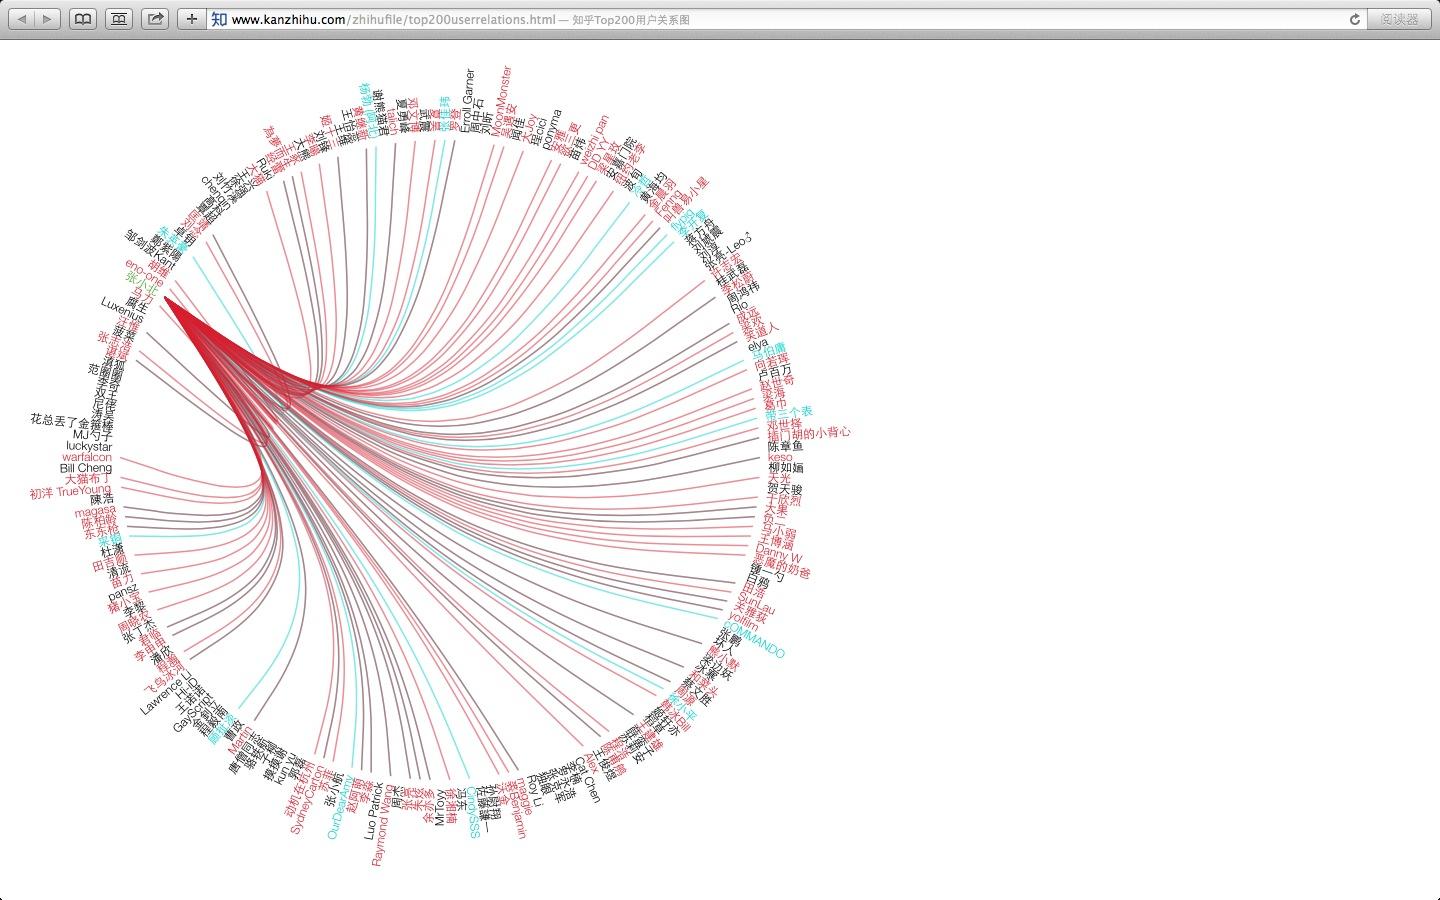Click the "MoonMonster" label
Image resolution: width=1440 pixels, height=900 pixels.
502,99
